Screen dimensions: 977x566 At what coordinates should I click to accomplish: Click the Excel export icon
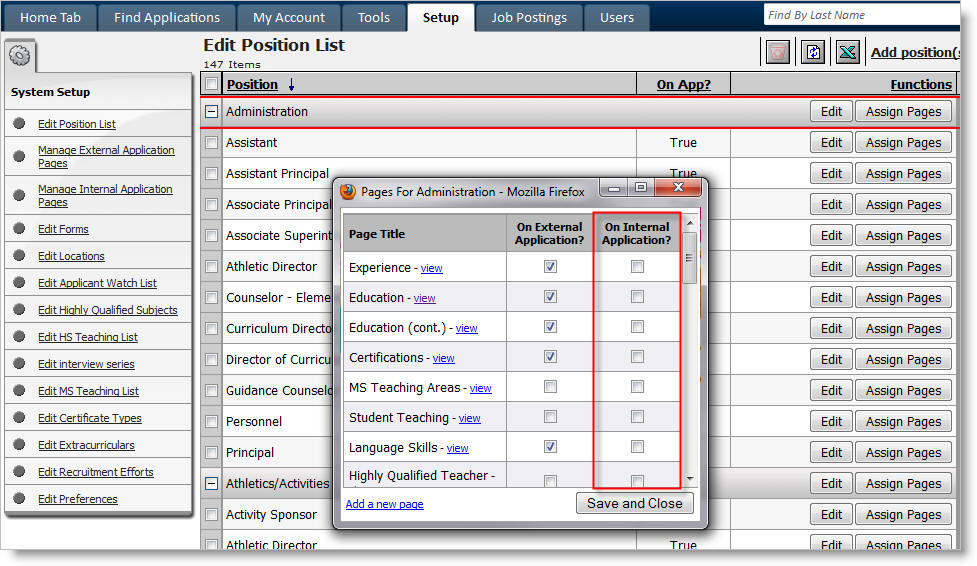click(847, 52)
